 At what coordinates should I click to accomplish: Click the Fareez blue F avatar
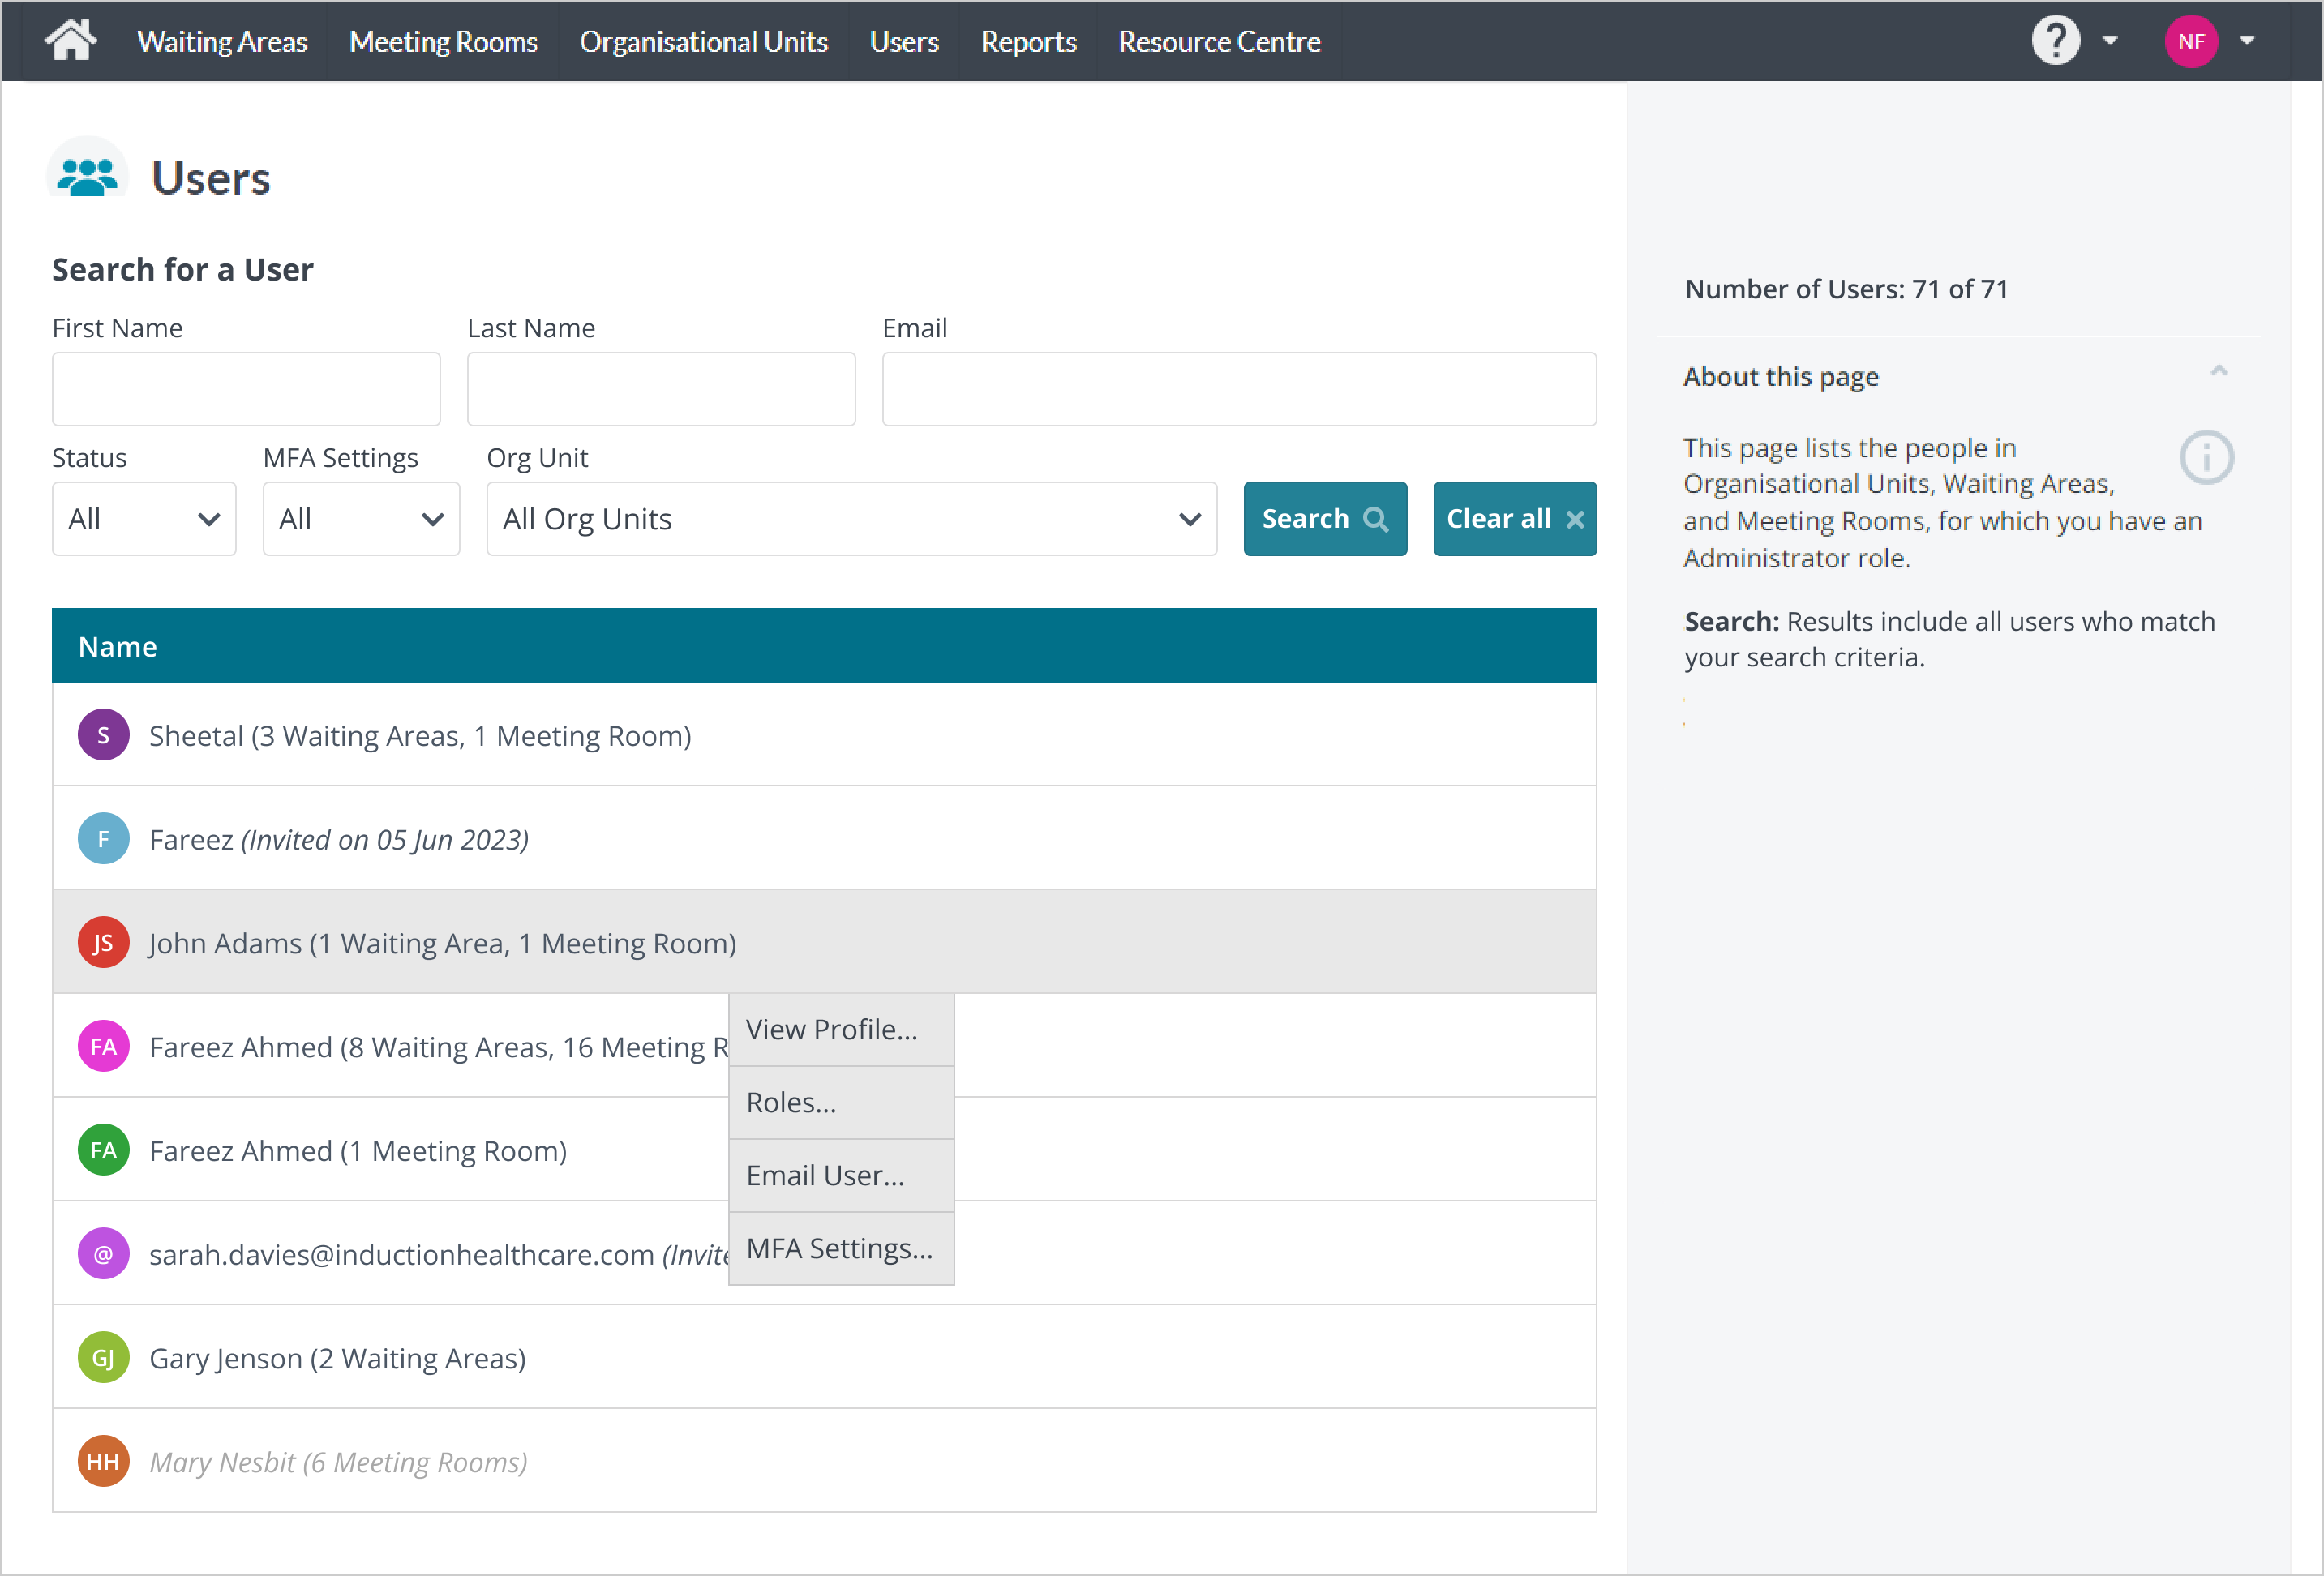104,839
